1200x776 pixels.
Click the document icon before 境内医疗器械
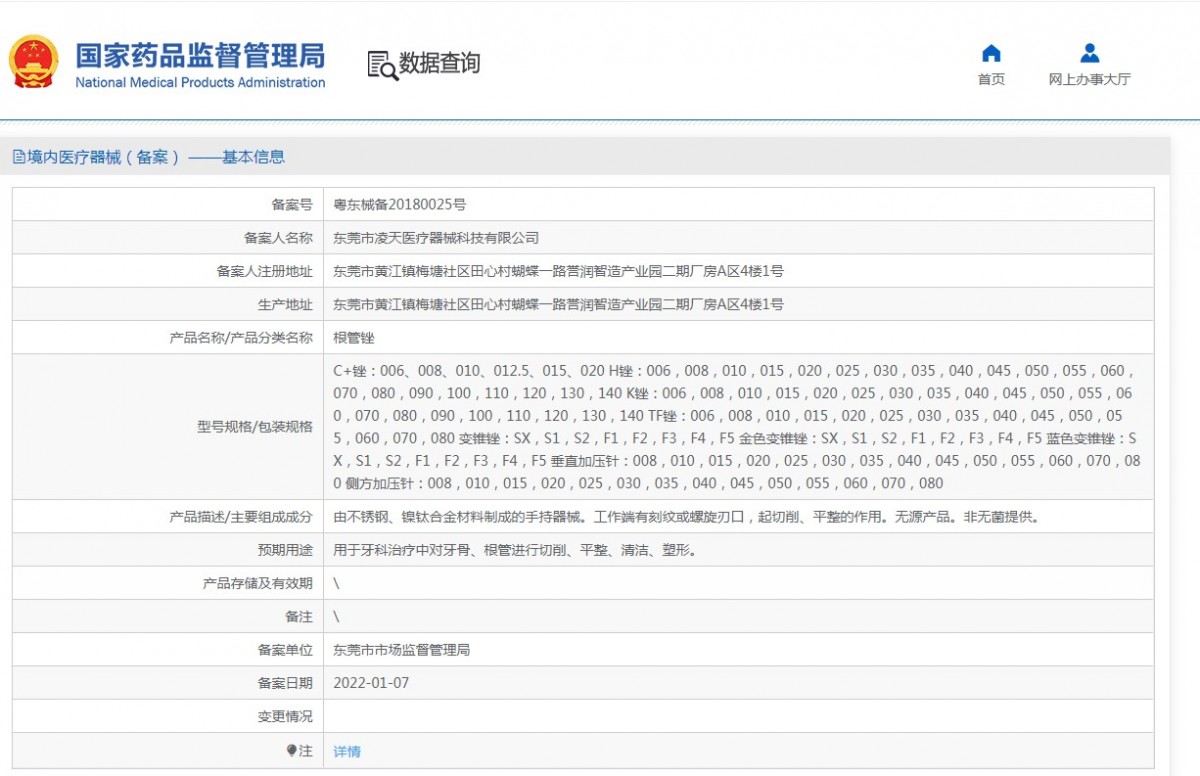coord(18,157)
